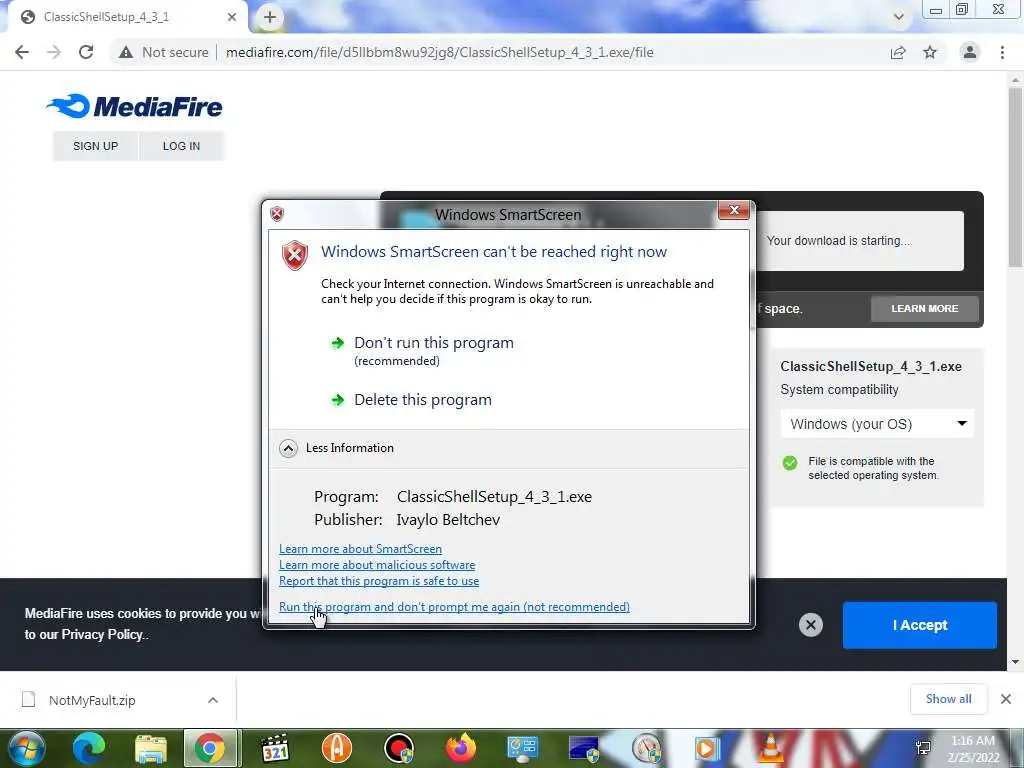Click the I Accept cookies button
This screenshot has height=768, width=1024.
[x=920, y=625]
